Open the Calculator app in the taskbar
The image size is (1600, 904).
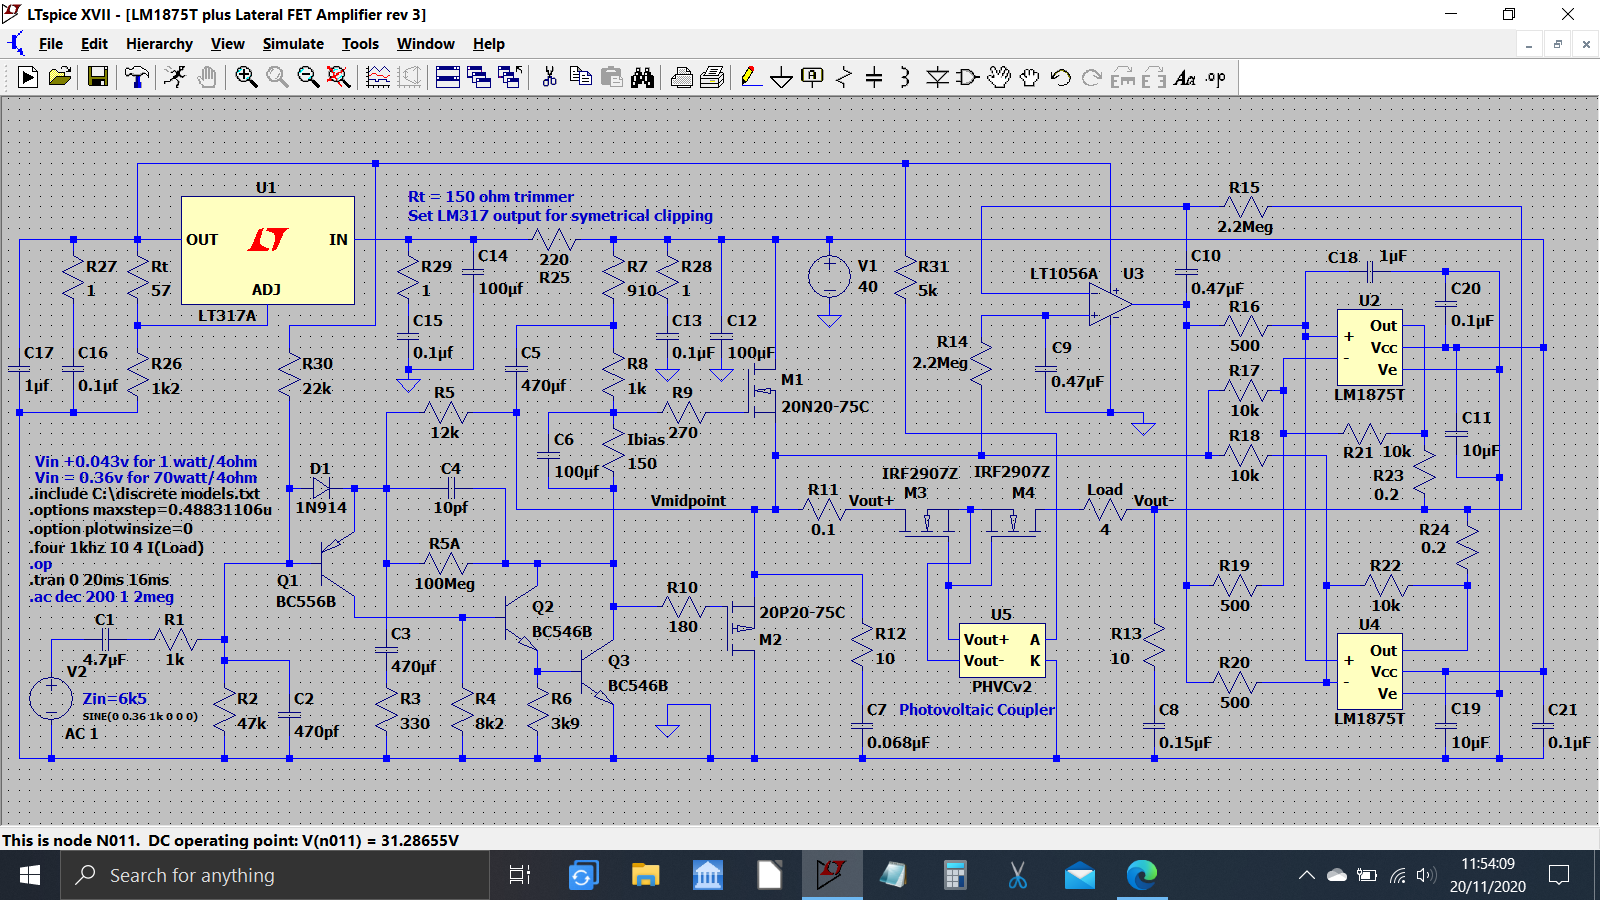pos(955,876)
